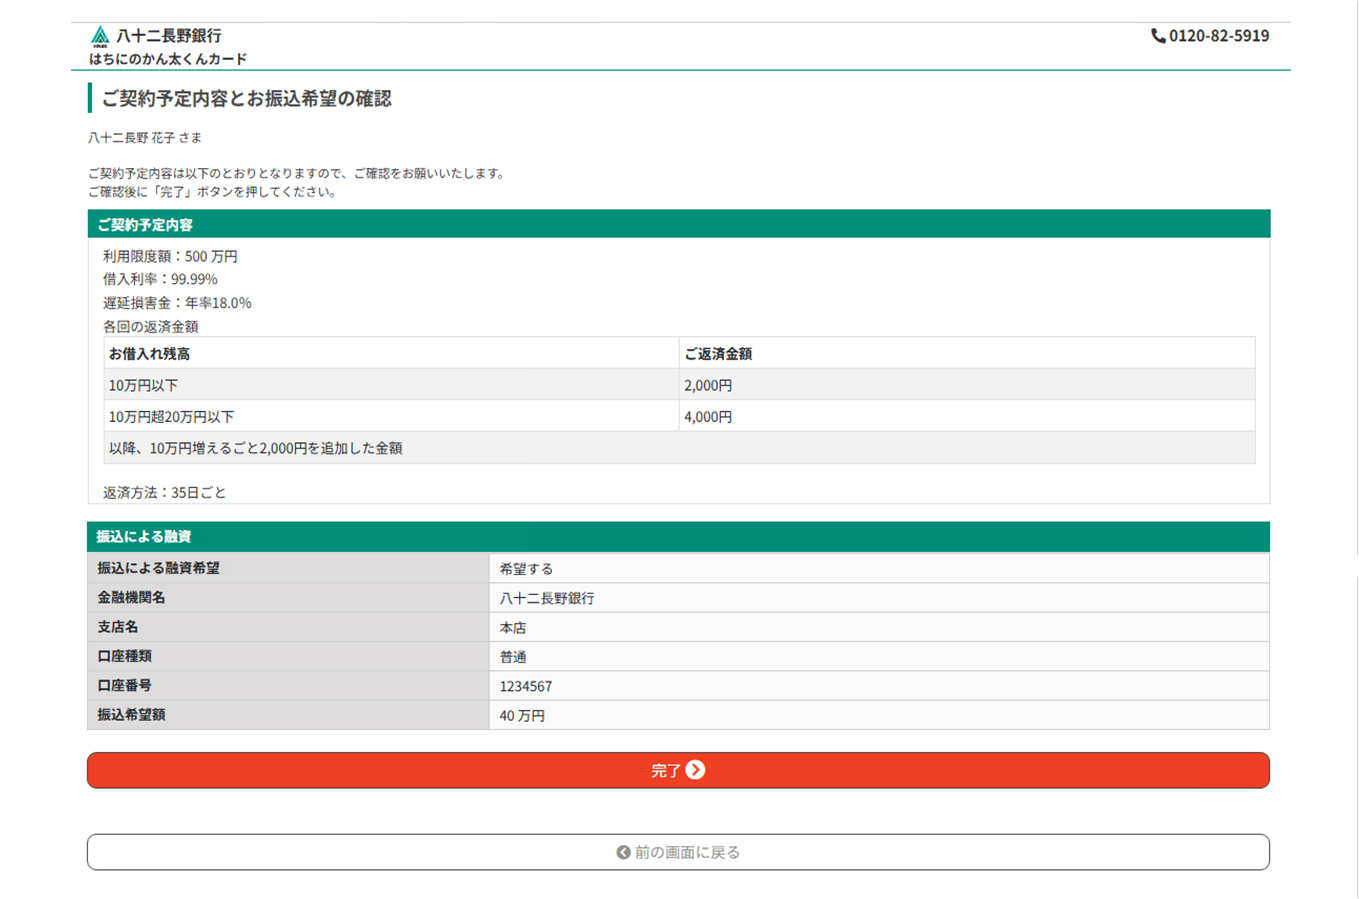The height and width of the screenshot is (899, 1359).
Task: Click the arrow icon on the 完了 button
Action: pyautogui.click(x=696, y=770)
